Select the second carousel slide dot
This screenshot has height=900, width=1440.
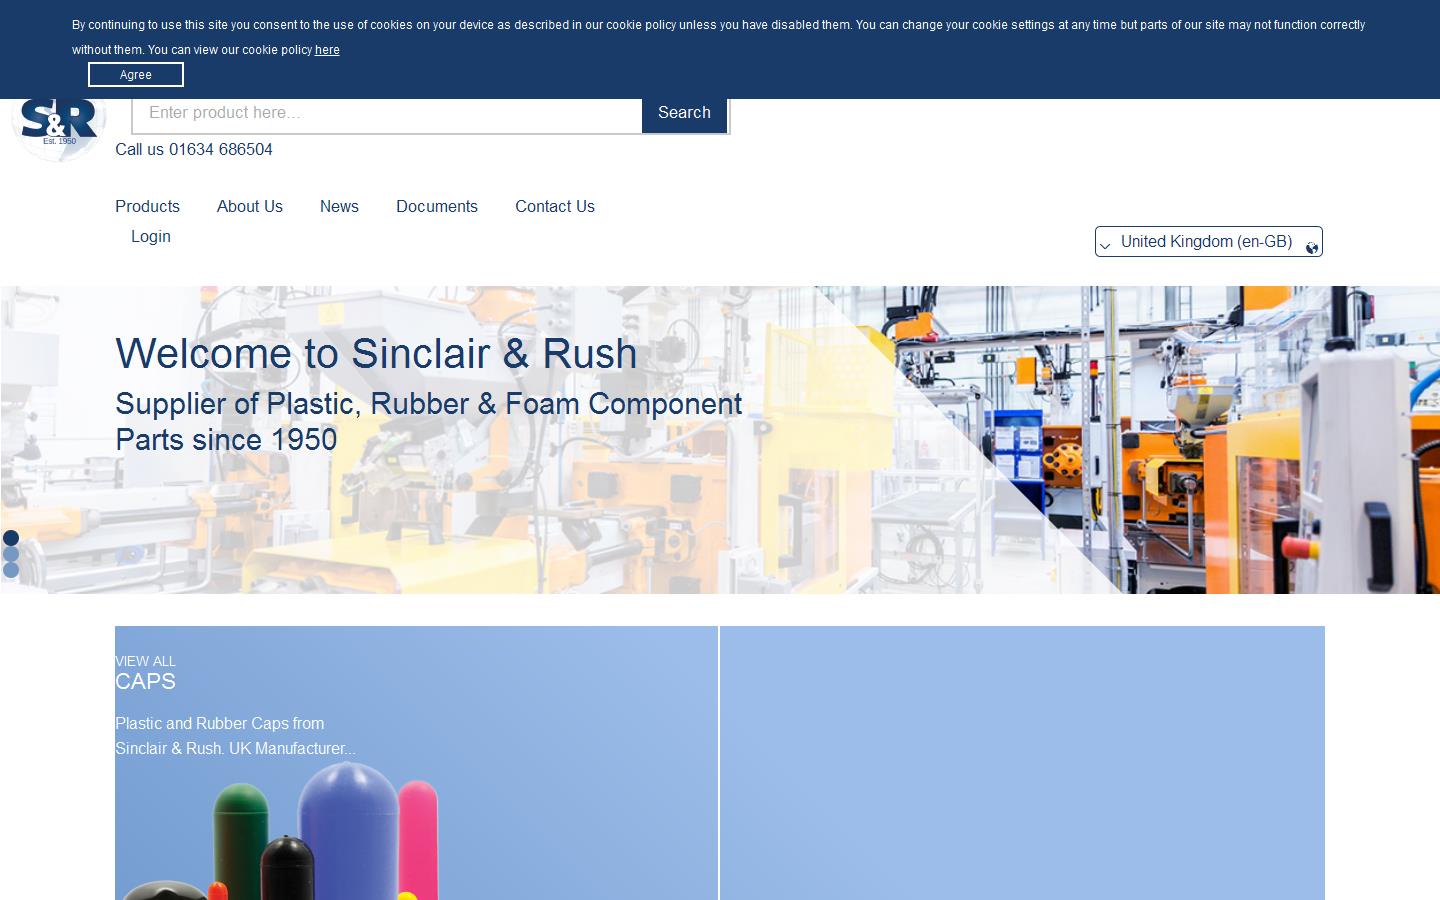pos(11,554)
